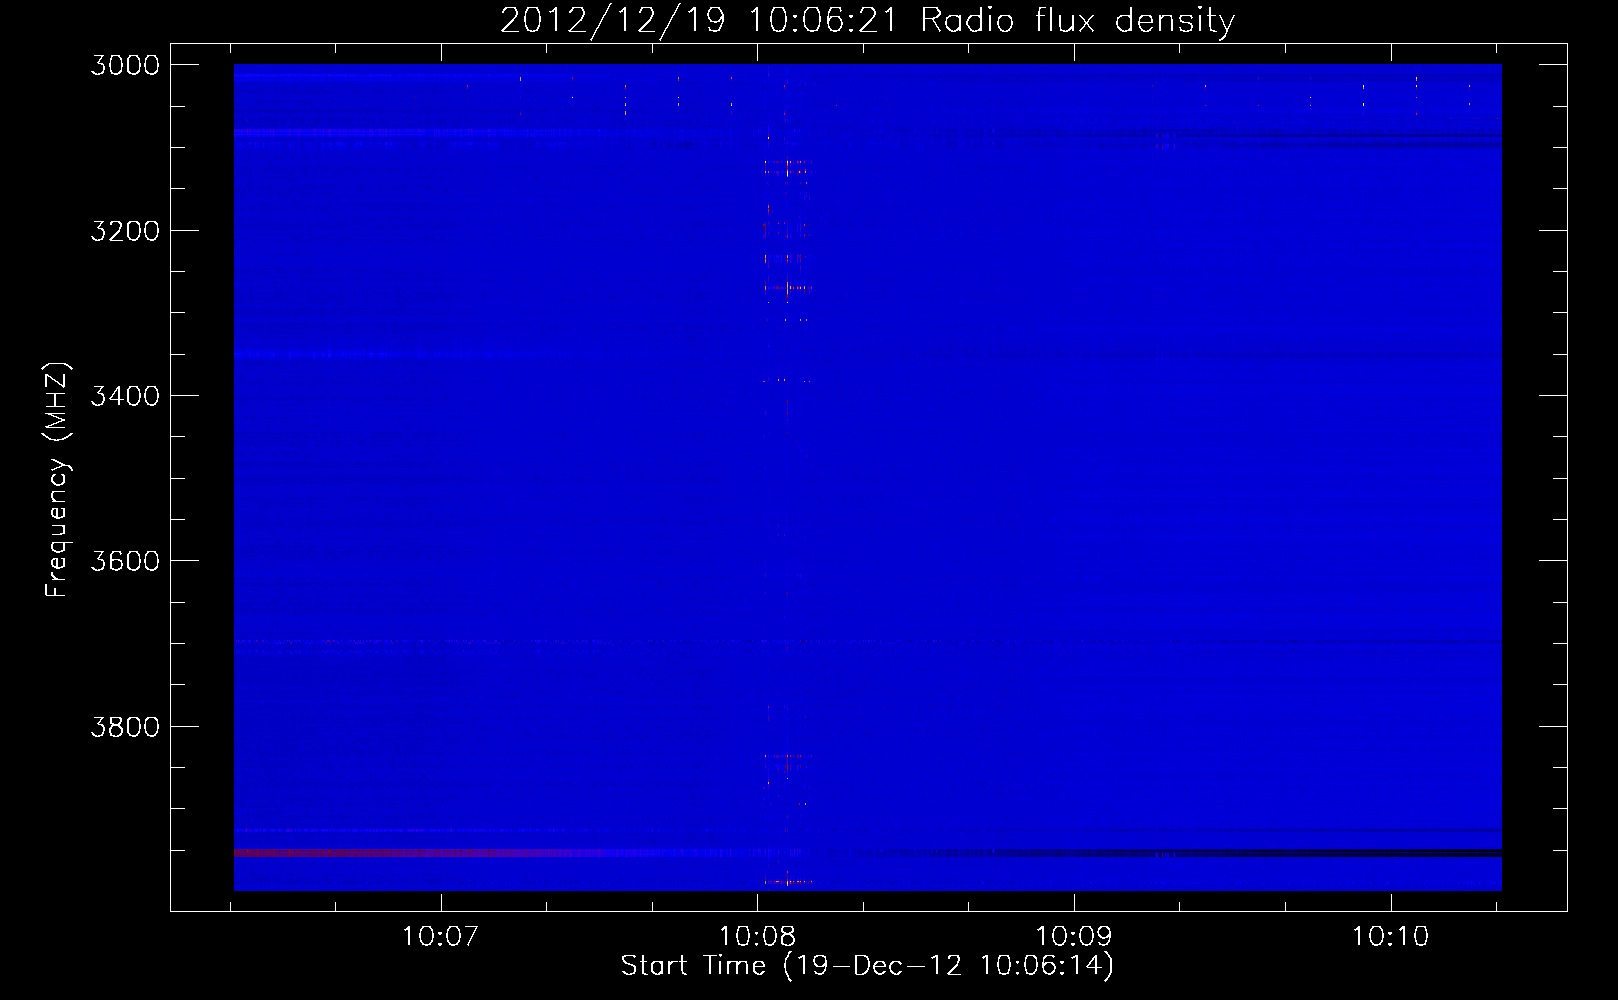Click the 3000 frequency tick label
The width and height of the screenshot is (1618, 1000).
pyautogui.click(x=125, y=65)
